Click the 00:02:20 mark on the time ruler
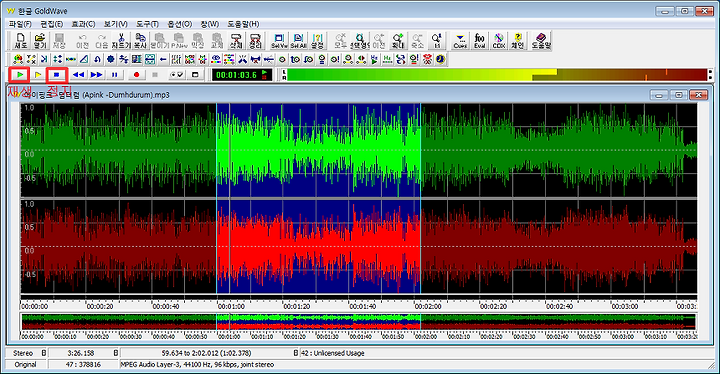Image resolution: width=720 pixels, height=374 pixels. tap(494, 306)
